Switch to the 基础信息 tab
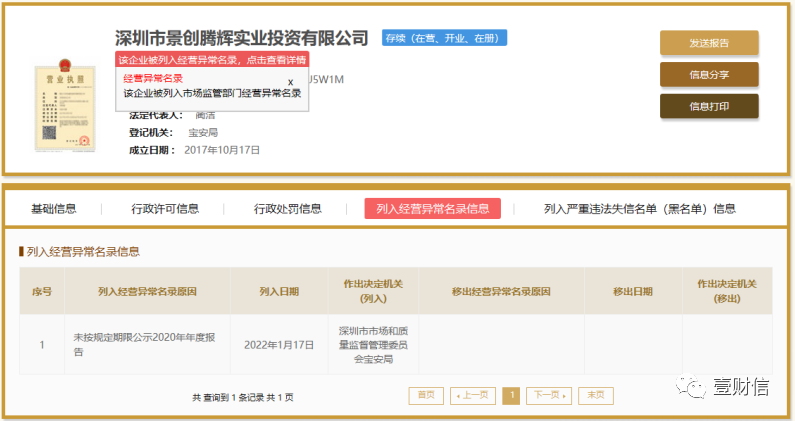The height and width of the screenshot is (421, 795). pyautogui.click(x=54, y=208)
